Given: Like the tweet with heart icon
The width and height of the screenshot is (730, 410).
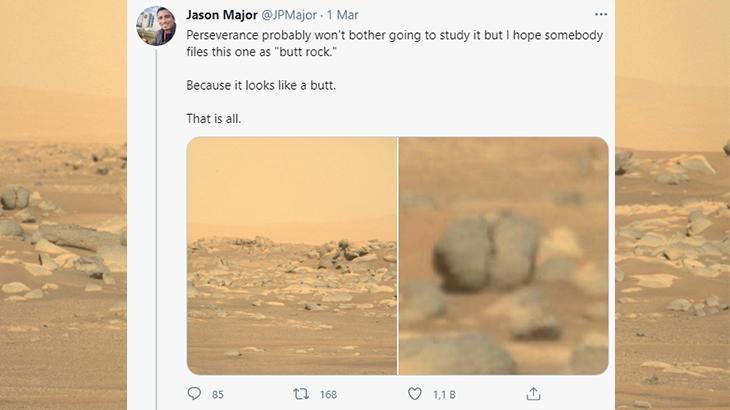Looking at the screenshot, I should pos(414,394).
